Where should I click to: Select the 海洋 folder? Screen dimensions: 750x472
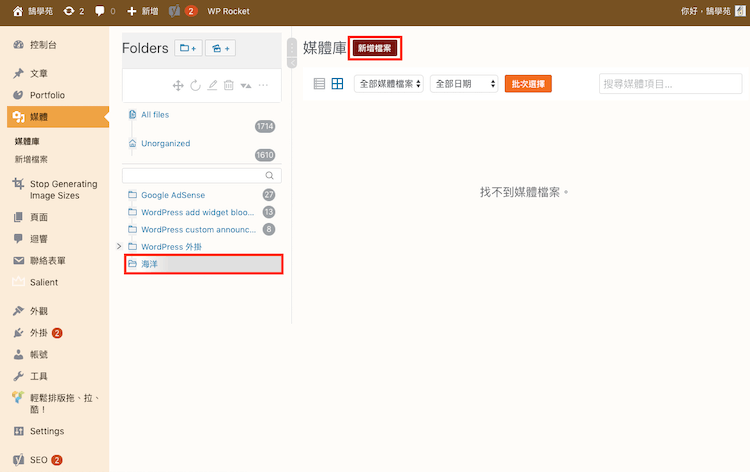pos(203,264)
